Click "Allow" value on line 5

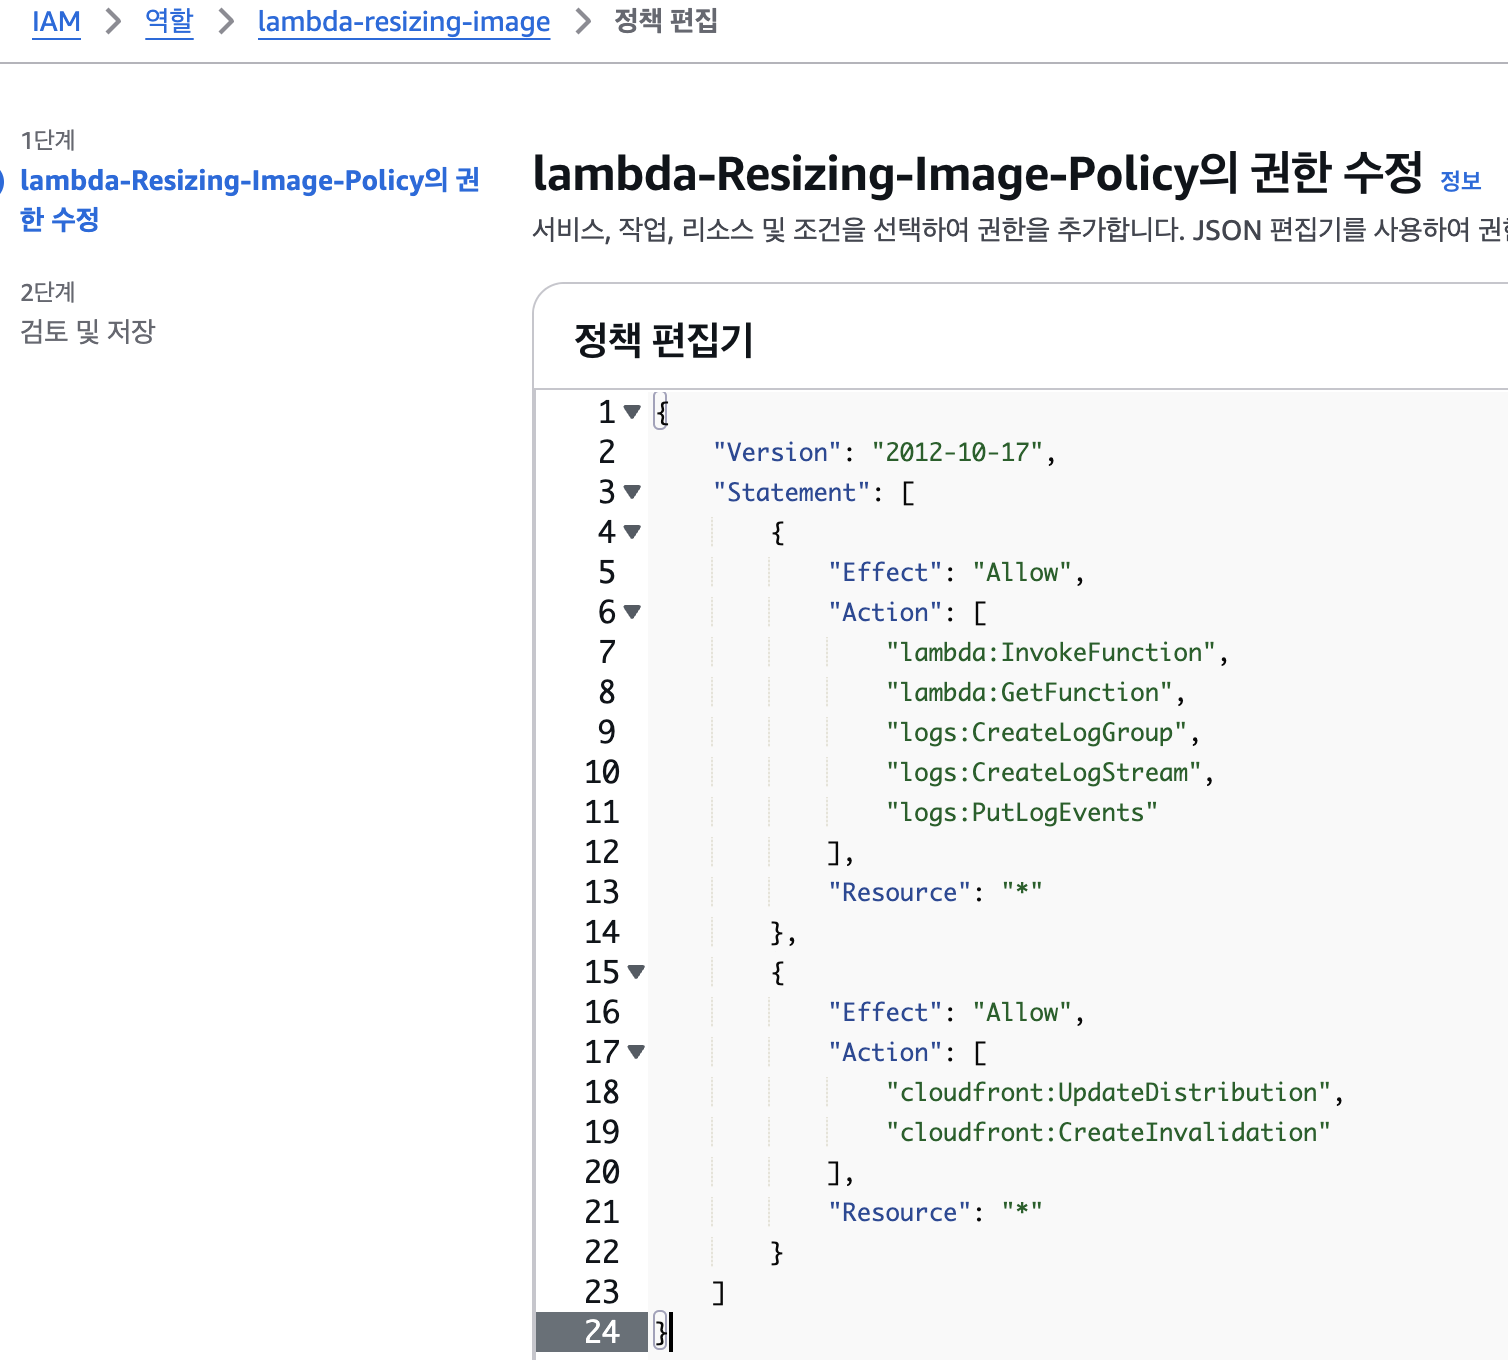(x=1022, y=572)
